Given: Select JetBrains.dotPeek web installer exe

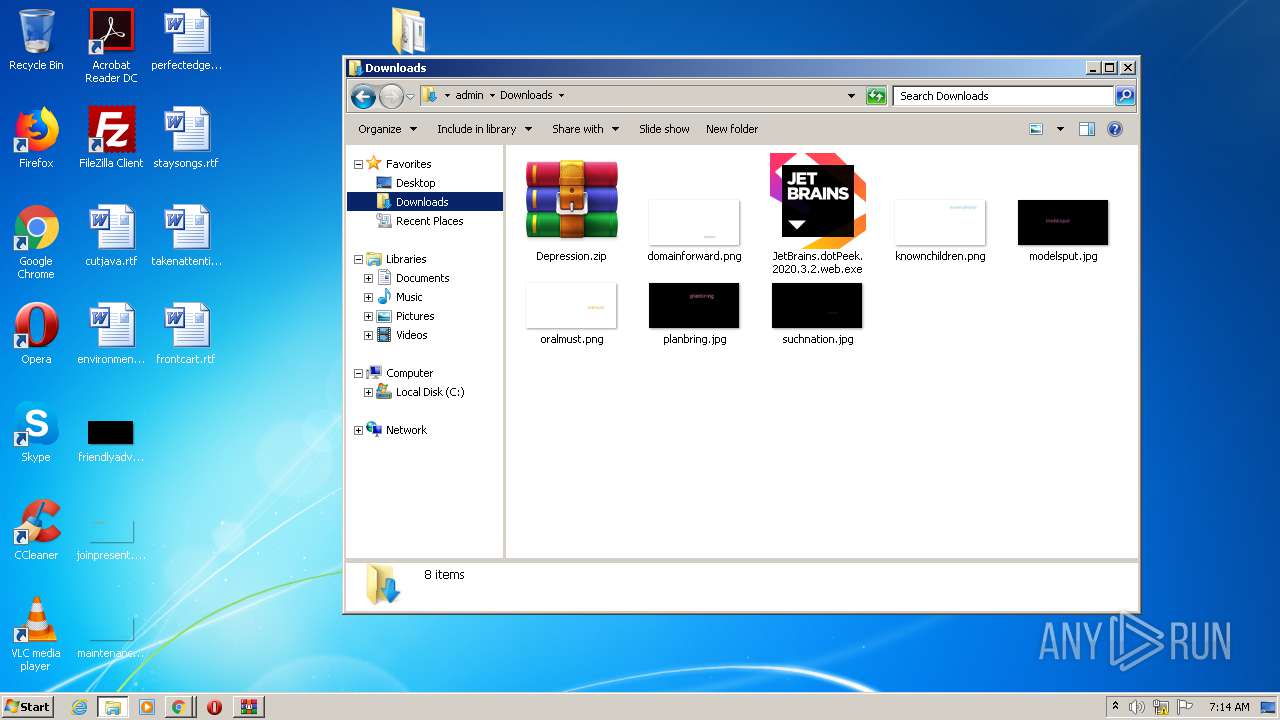Looking at the screenshot, I should pos(817,214).
